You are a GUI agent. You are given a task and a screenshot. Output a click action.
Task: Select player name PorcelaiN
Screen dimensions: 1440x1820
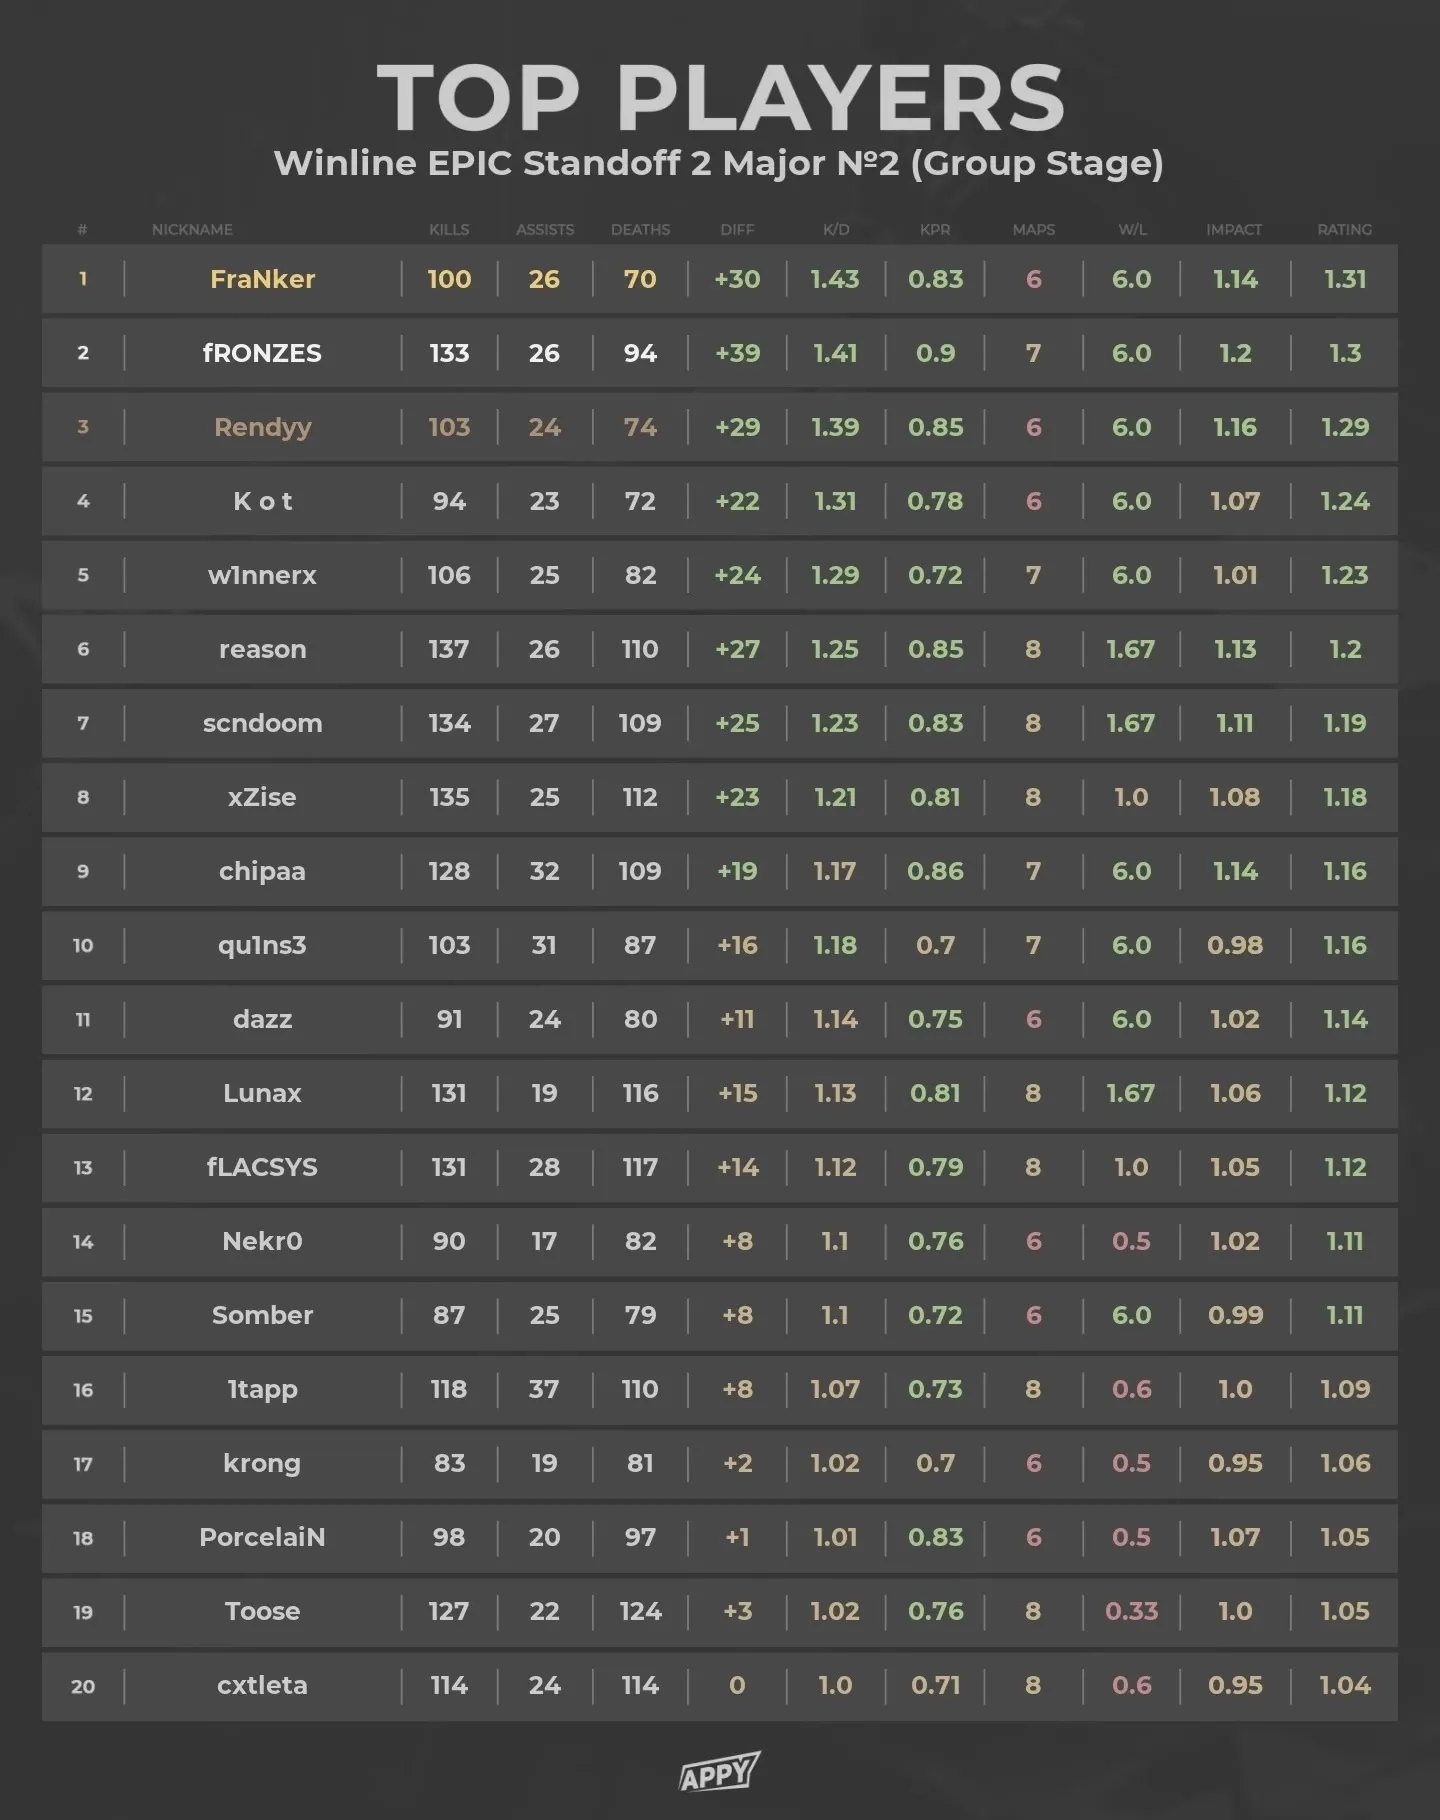[x=262, y=1537]
